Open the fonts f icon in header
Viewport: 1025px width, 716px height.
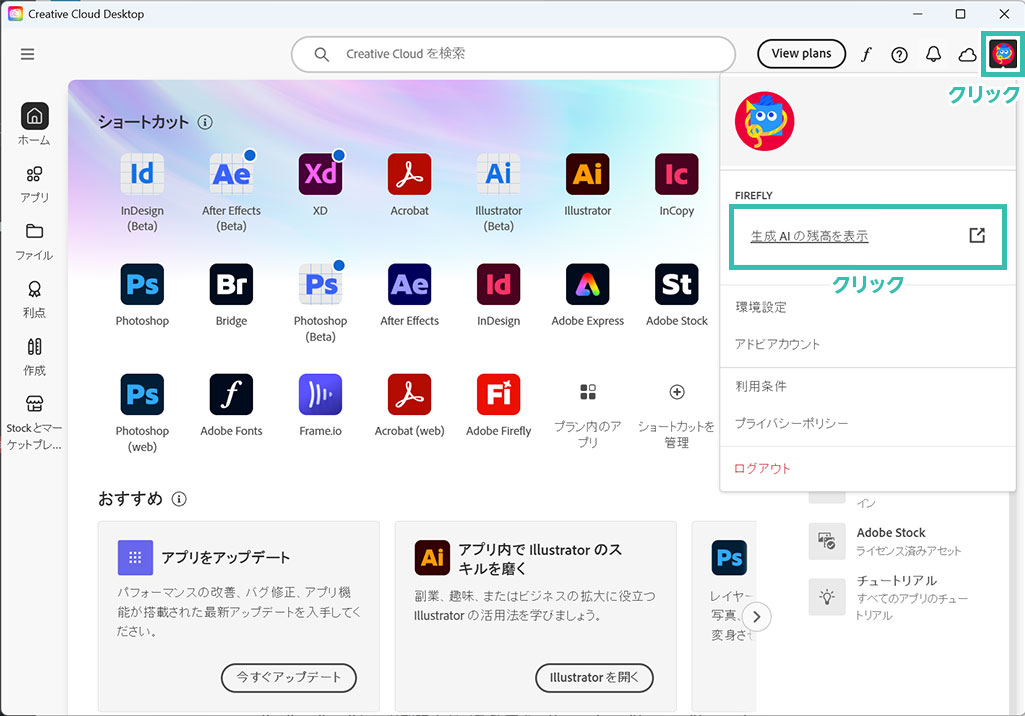866,55
